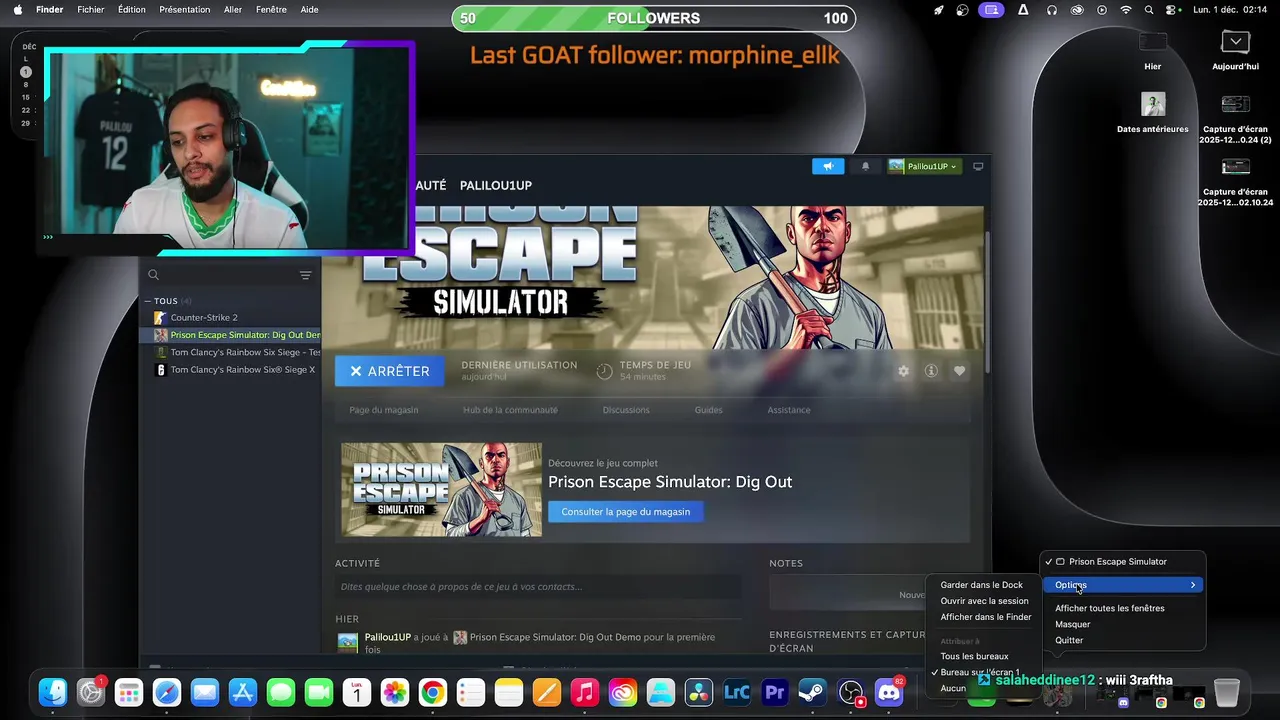Choose 'Afficher toutes les fenêtres'
The width and height of the screenshot is (1280, 720).
(1123, 608)
